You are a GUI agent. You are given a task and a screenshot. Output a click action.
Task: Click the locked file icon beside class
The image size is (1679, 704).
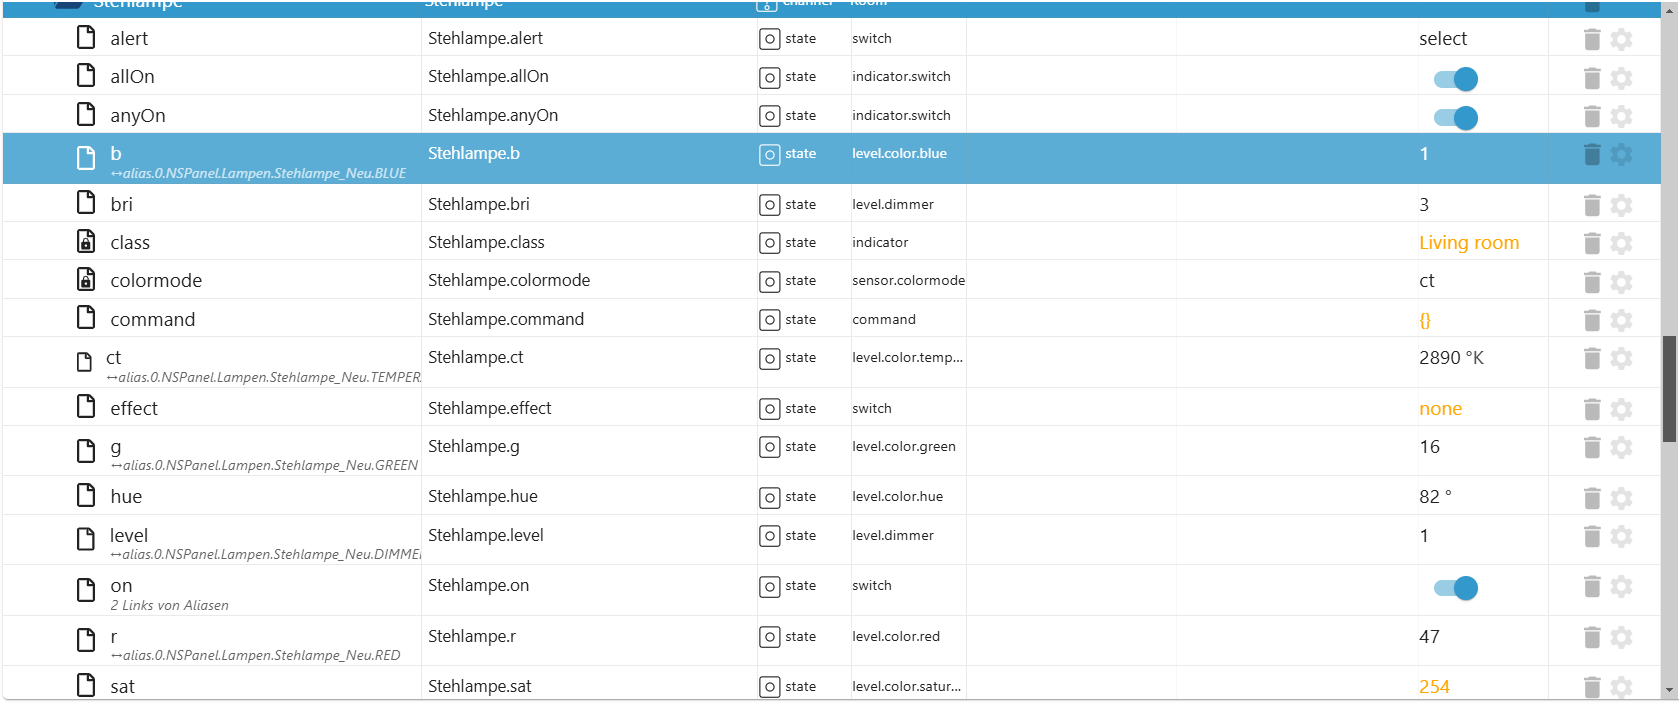[x=87, y=242]
